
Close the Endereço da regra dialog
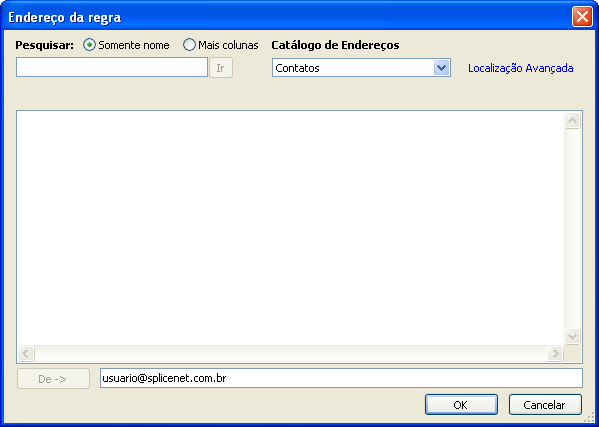(582, 17)
